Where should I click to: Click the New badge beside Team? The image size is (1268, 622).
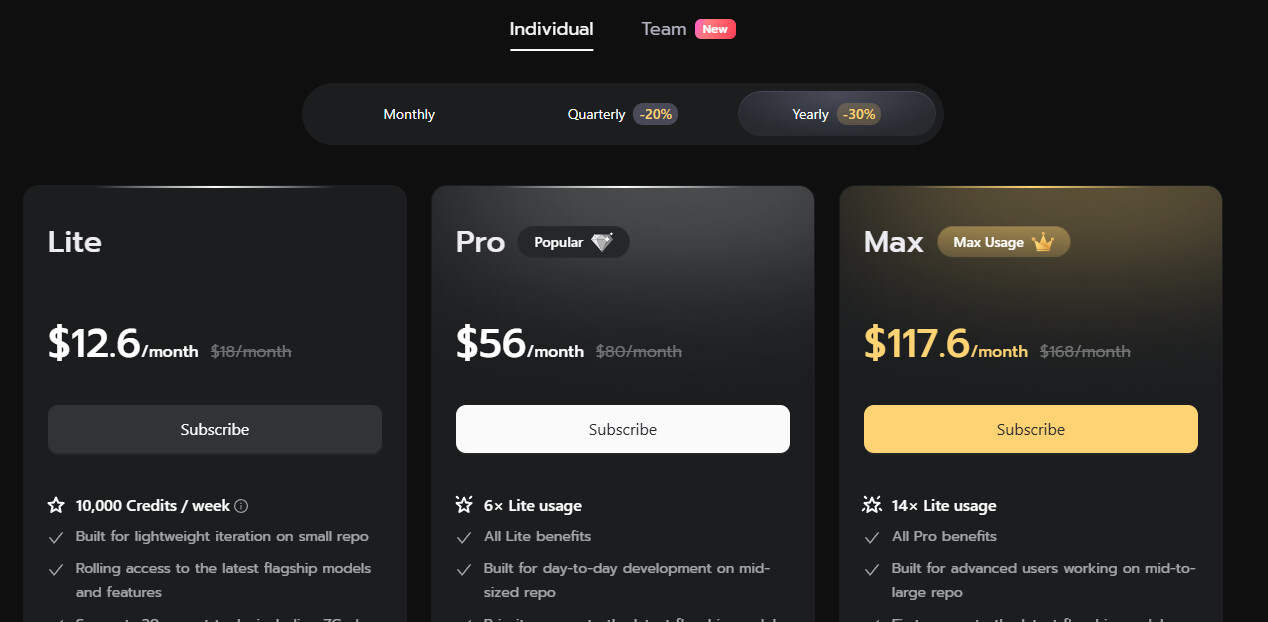click(715, 29)
